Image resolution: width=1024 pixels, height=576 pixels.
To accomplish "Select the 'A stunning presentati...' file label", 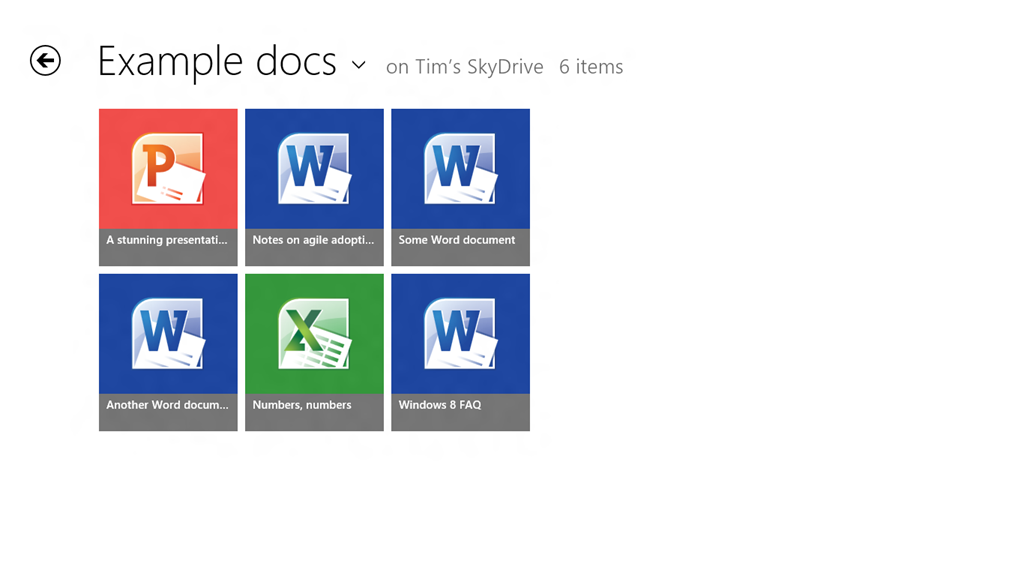I will pos(167,240).
